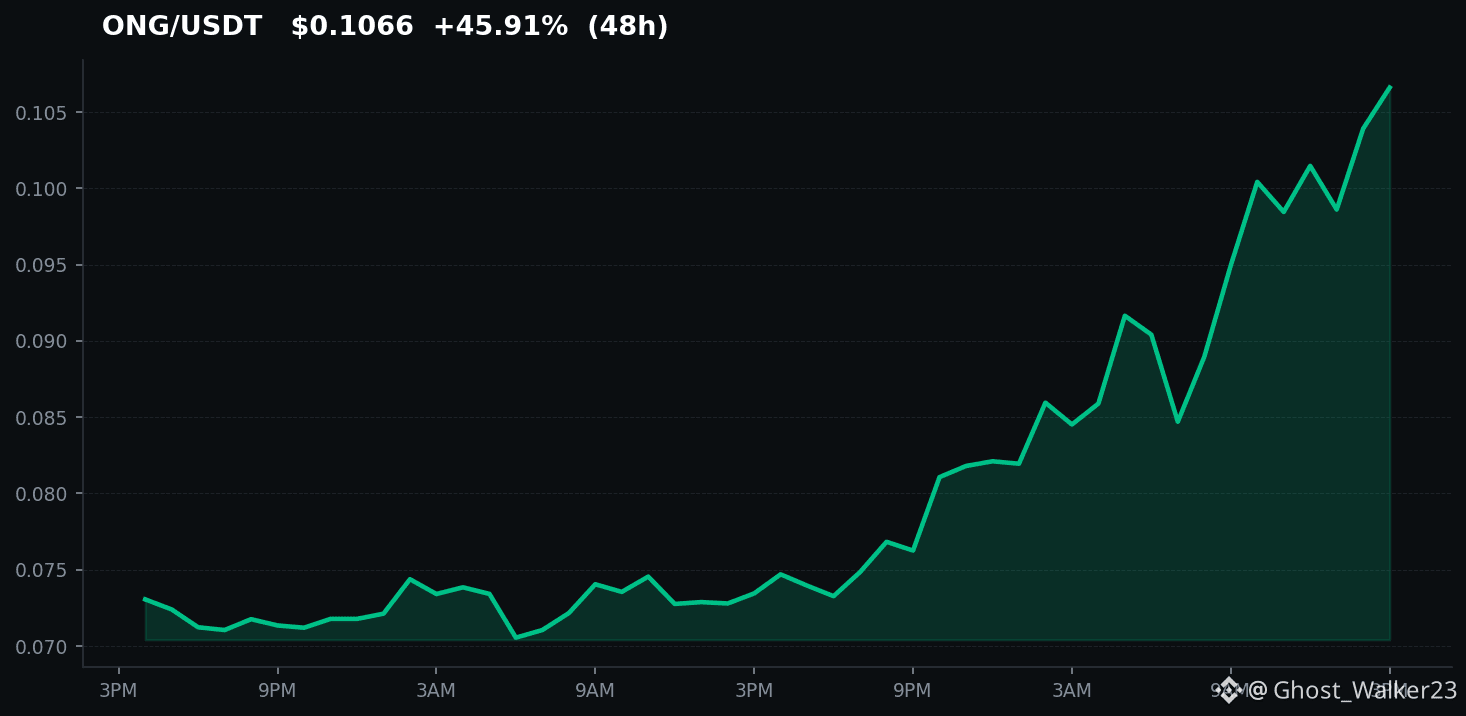The height and width of the screenshot is (716, 1466).
Task: Click the +45.91% change value
Action: [x=500, y=27]
